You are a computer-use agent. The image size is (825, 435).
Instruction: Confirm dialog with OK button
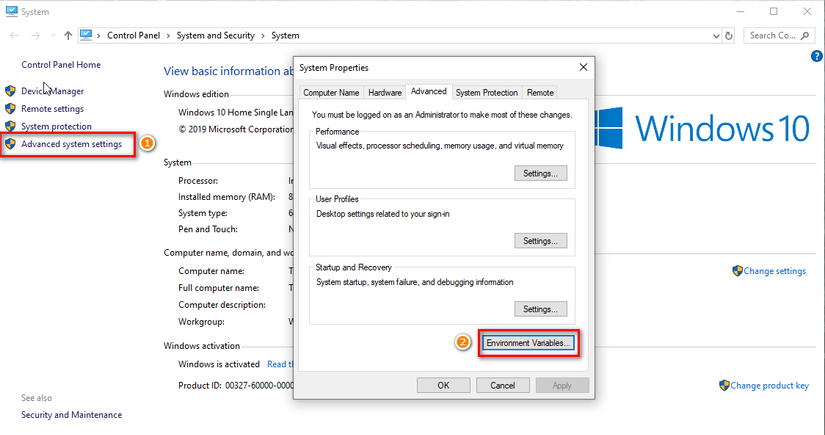[x=444, y=386]
